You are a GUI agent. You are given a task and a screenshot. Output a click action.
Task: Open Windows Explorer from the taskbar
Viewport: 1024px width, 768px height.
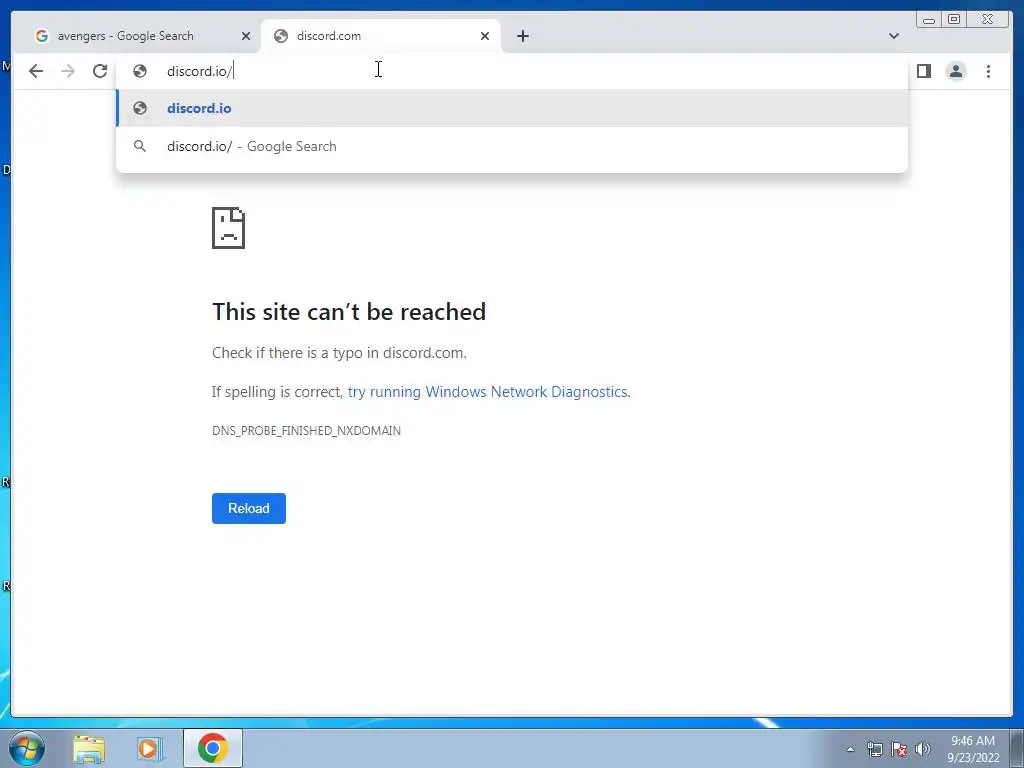[89, 748]
